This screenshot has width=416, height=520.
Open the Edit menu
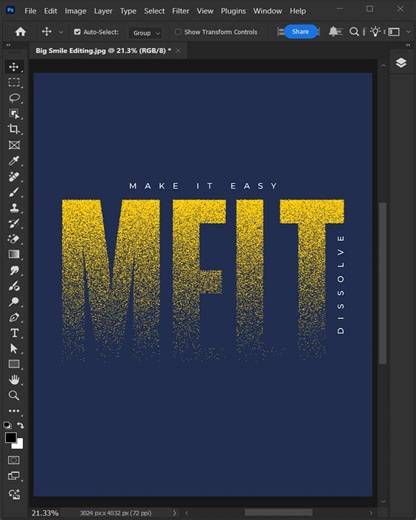click(50, 11)
